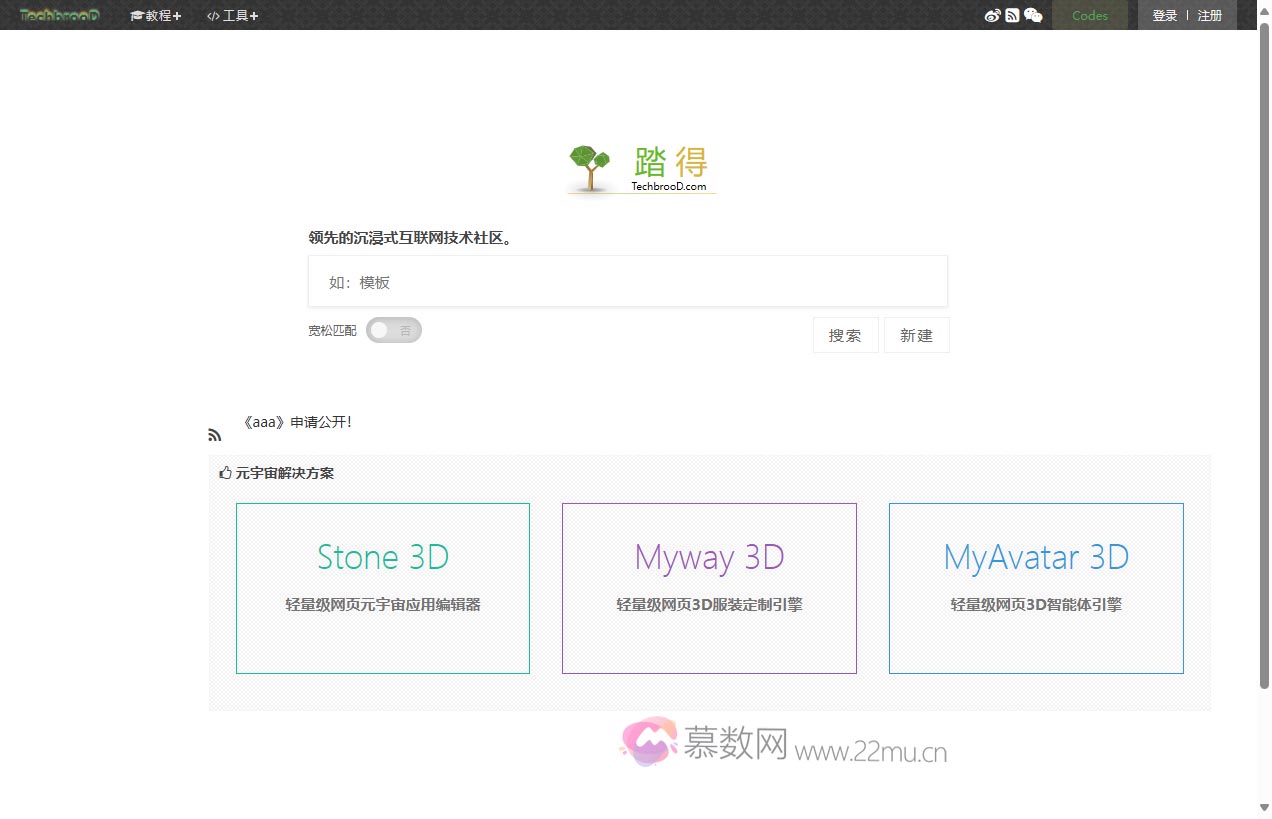Open the Stone 3D card

point(383,588)
